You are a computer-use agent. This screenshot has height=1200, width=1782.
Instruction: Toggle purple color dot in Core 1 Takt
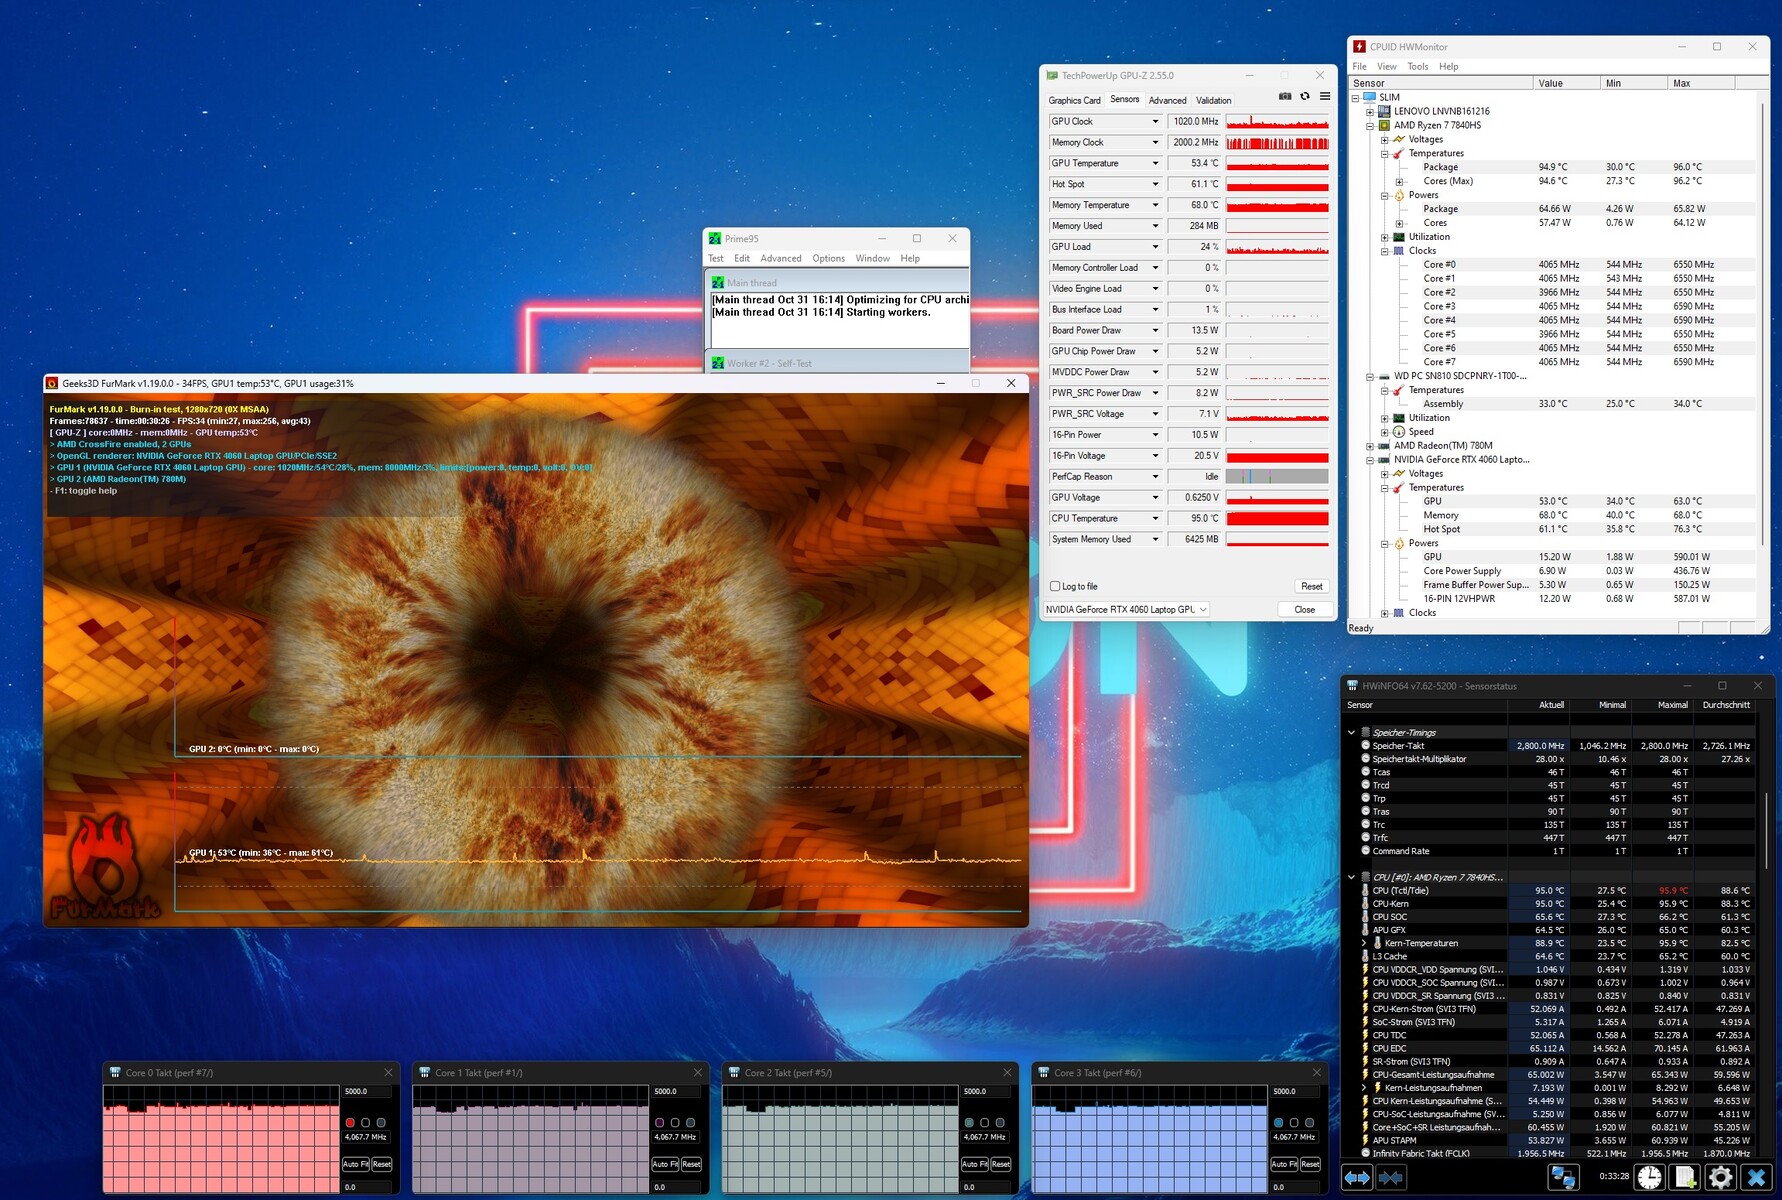click(x=659, y=1123)
